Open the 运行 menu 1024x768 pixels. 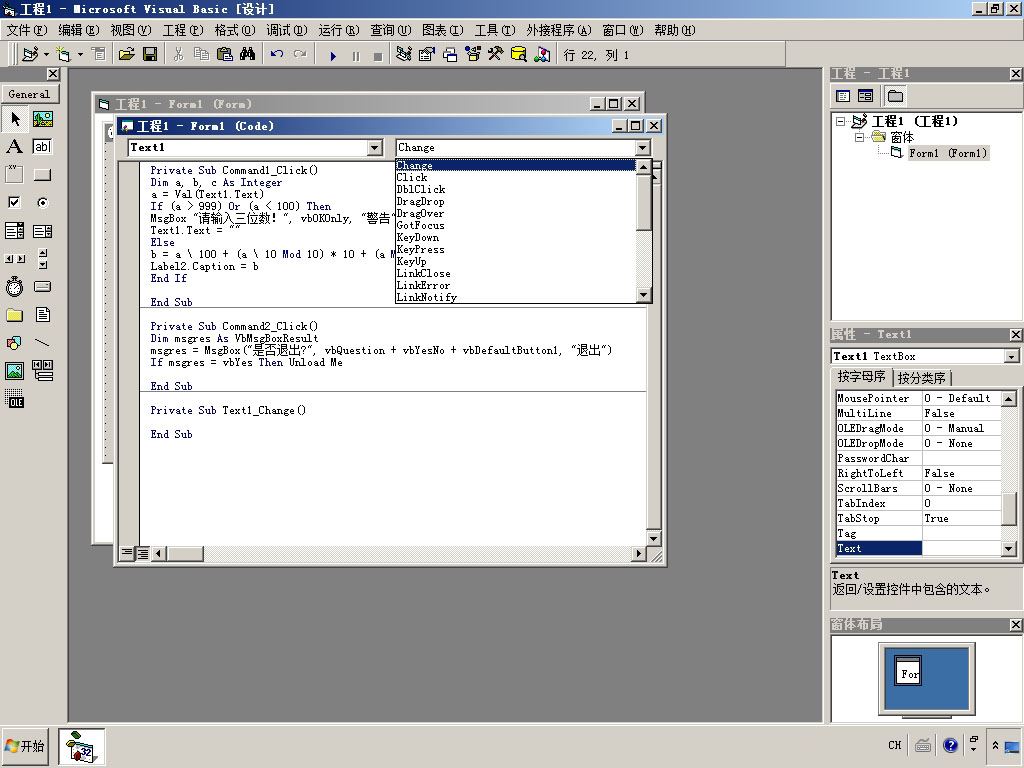pyautogui.click(x=338, y=30)
